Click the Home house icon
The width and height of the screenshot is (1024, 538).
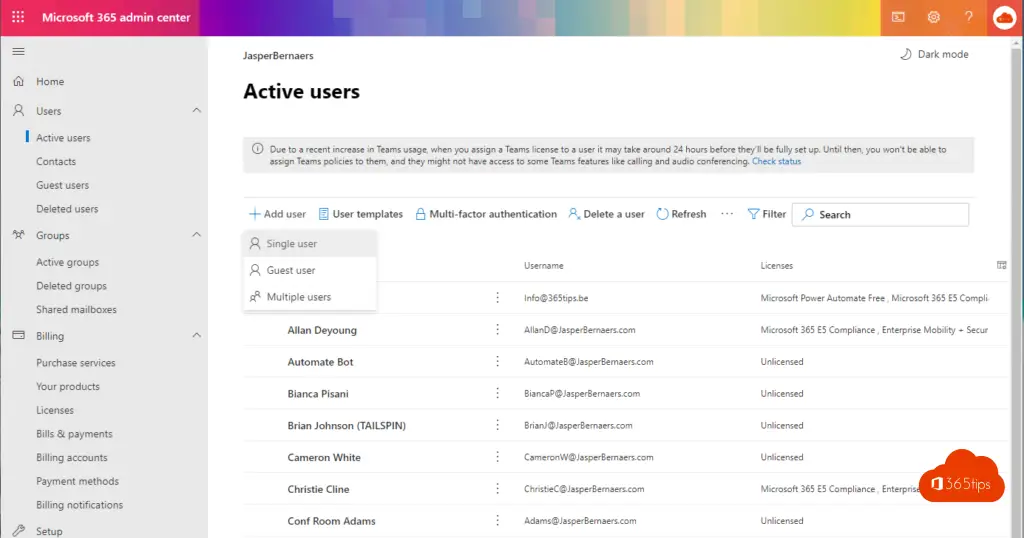point(18,81)
